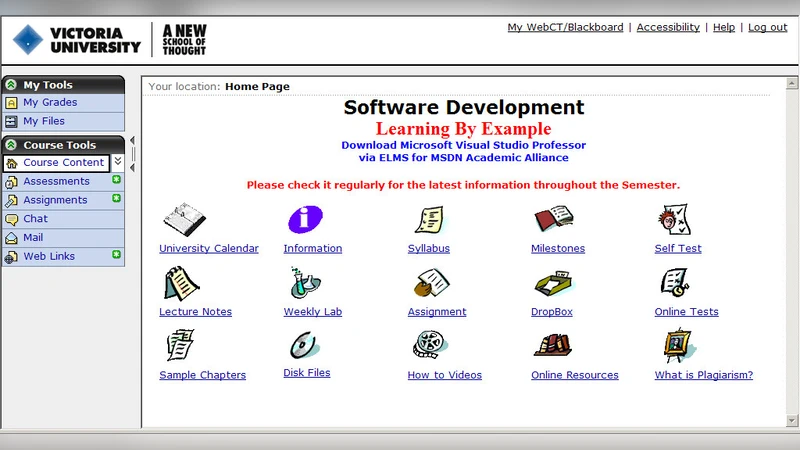Open the How to Videos film reel icon

pos(427,346)
